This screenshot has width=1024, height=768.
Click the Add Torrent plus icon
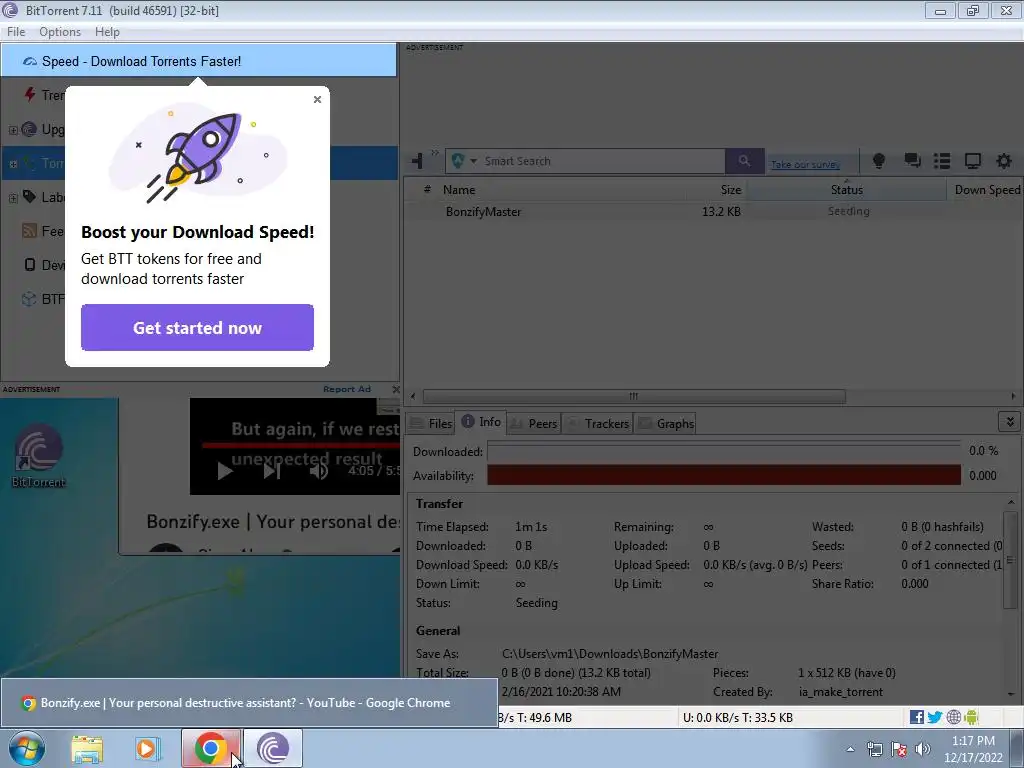[418, 161]
